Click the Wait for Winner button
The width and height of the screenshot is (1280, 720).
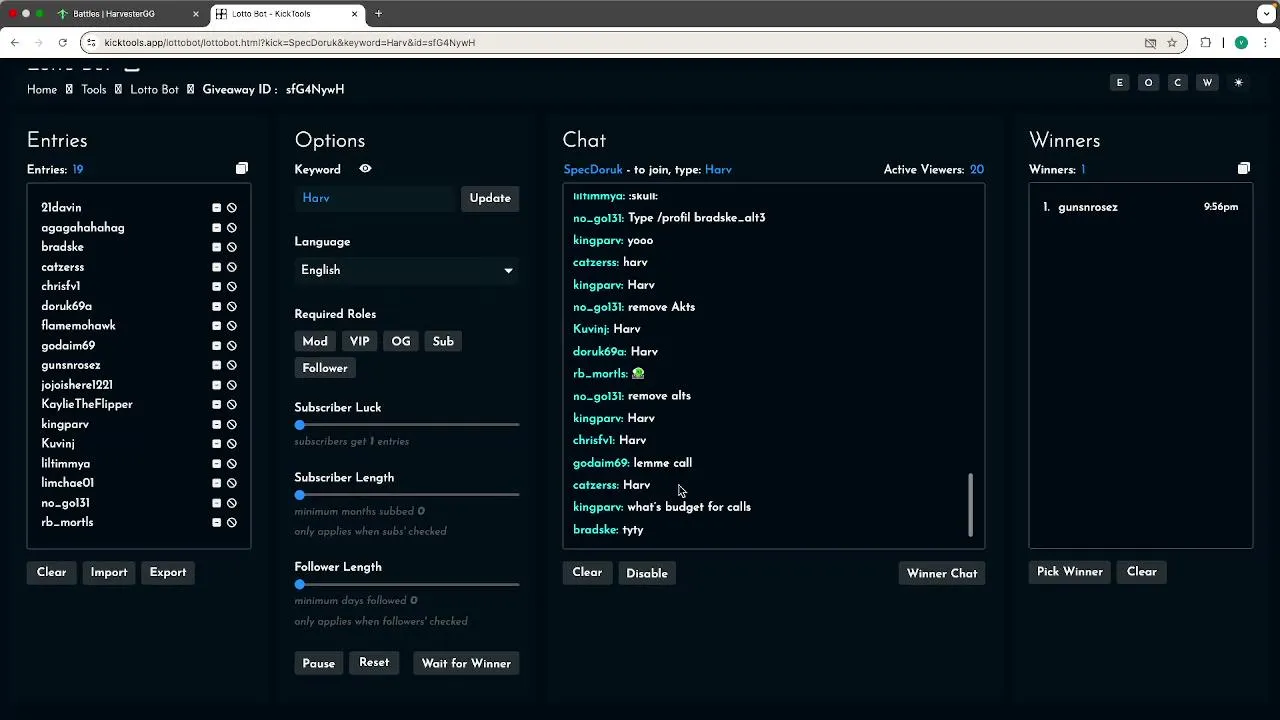[466, 663]
